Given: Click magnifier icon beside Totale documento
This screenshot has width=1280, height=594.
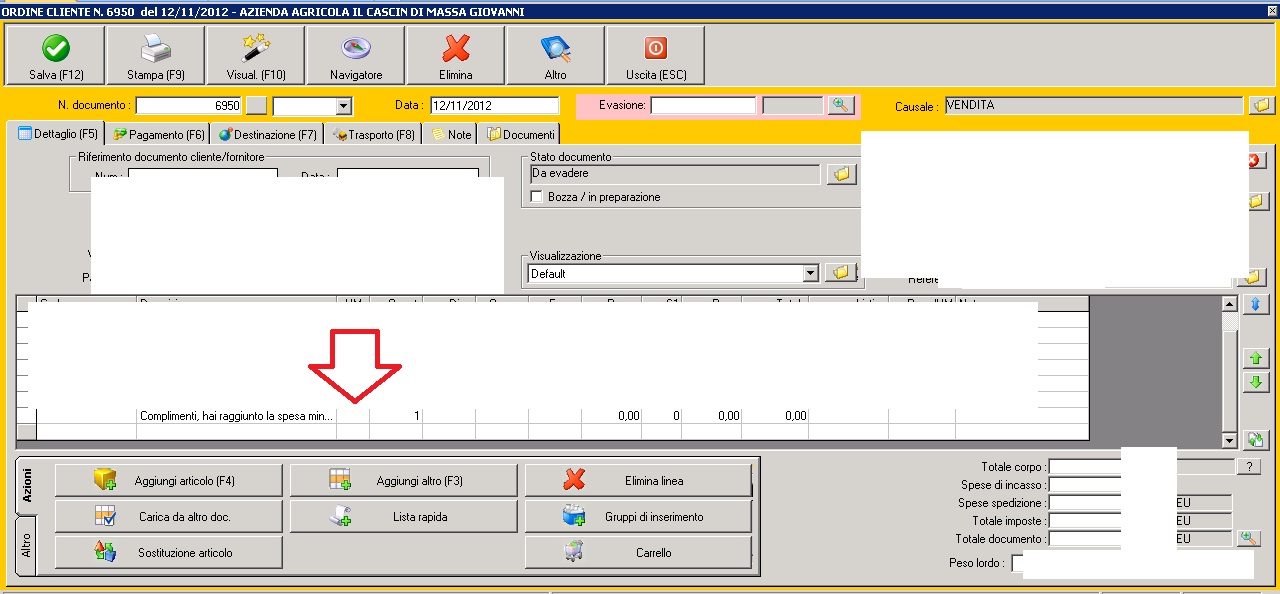Looking at the screenshot, I should coord(1247,539).
